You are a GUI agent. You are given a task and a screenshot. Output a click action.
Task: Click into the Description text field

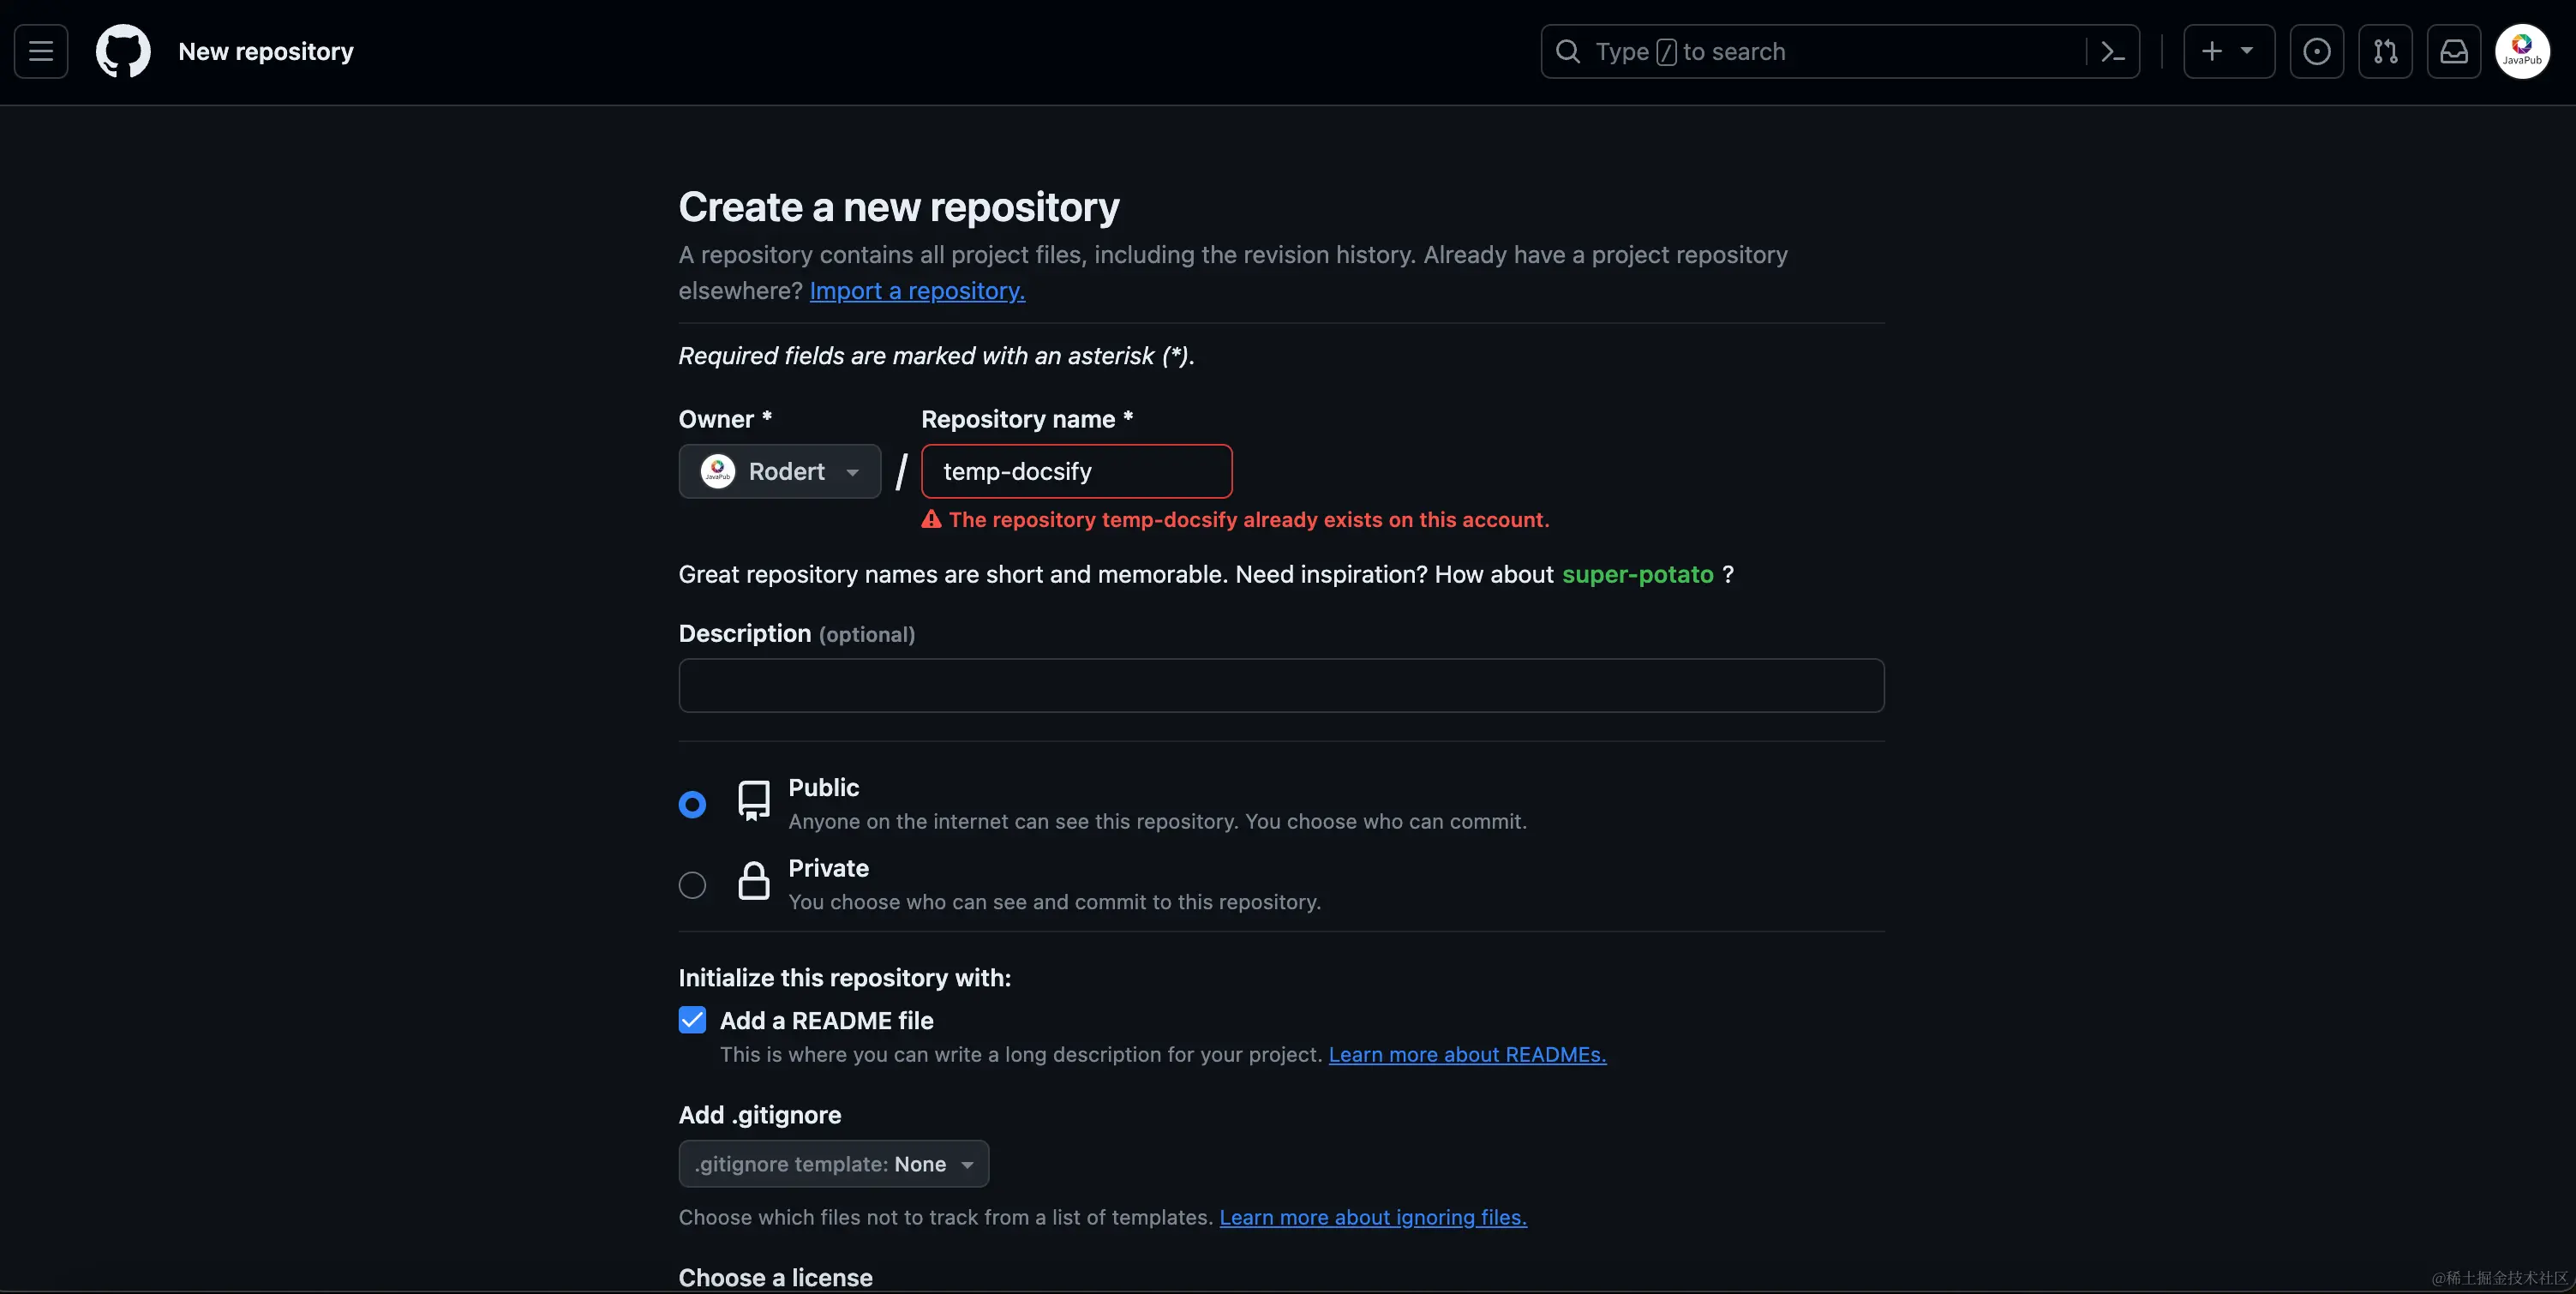[1280, 685]
